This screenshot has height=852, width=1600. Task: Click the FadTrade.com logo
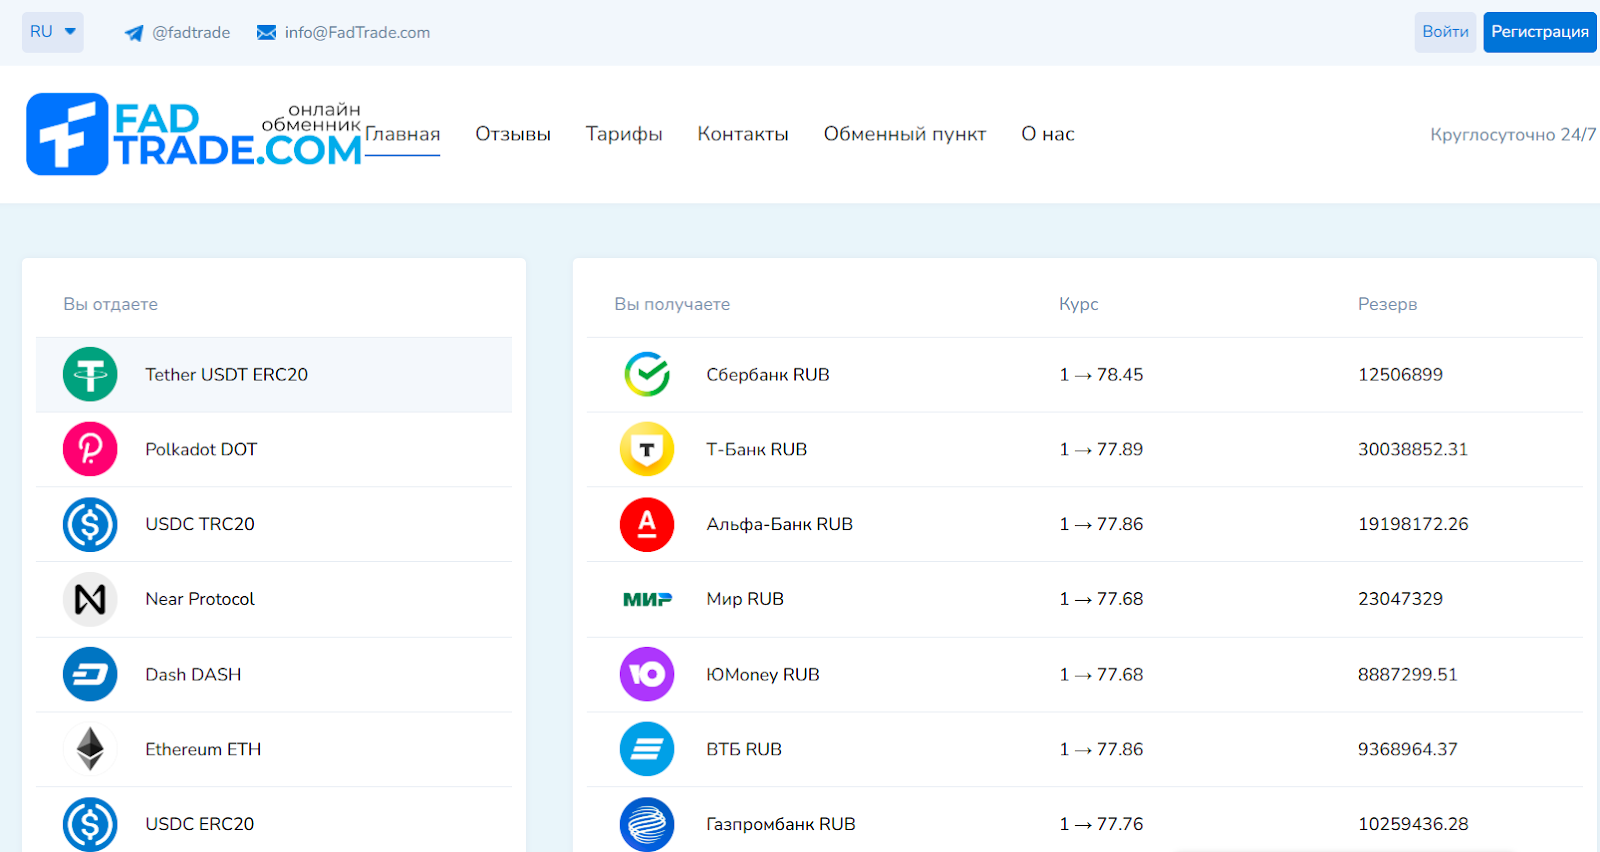194,134
